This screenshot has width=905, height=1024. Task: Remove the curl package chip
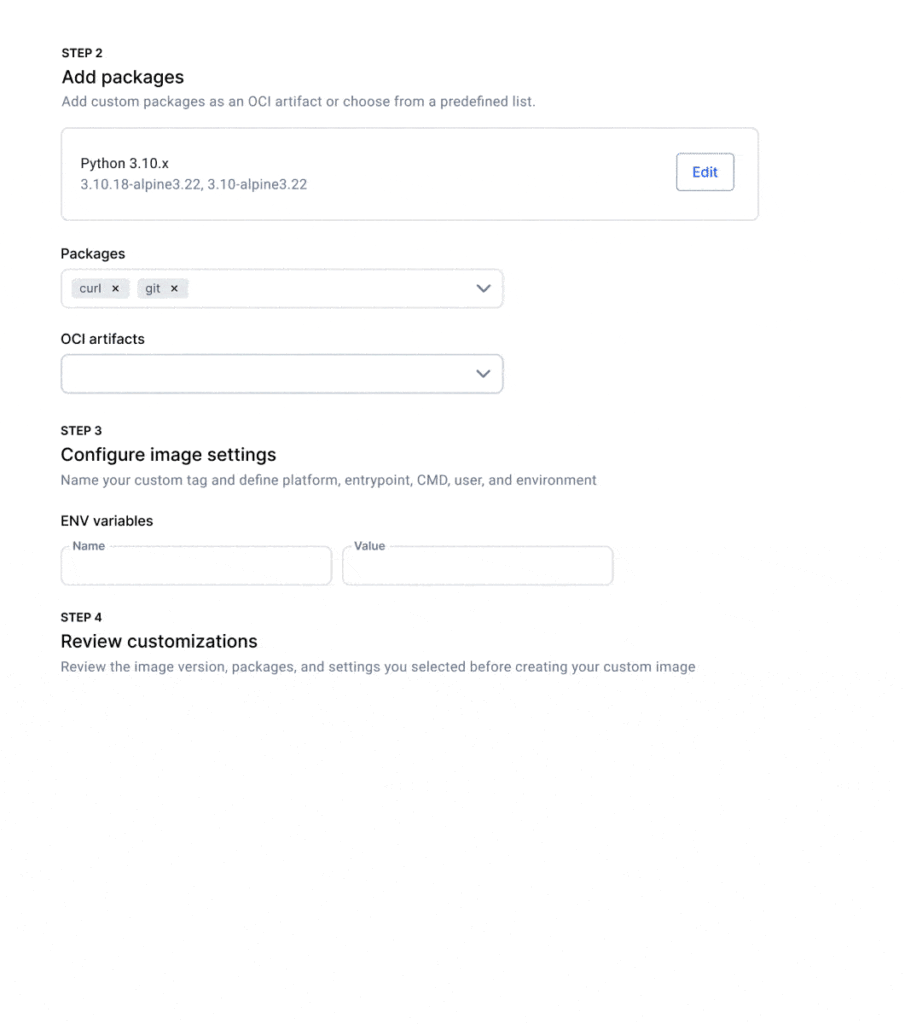pyautogui.click(x=115, y=289)
